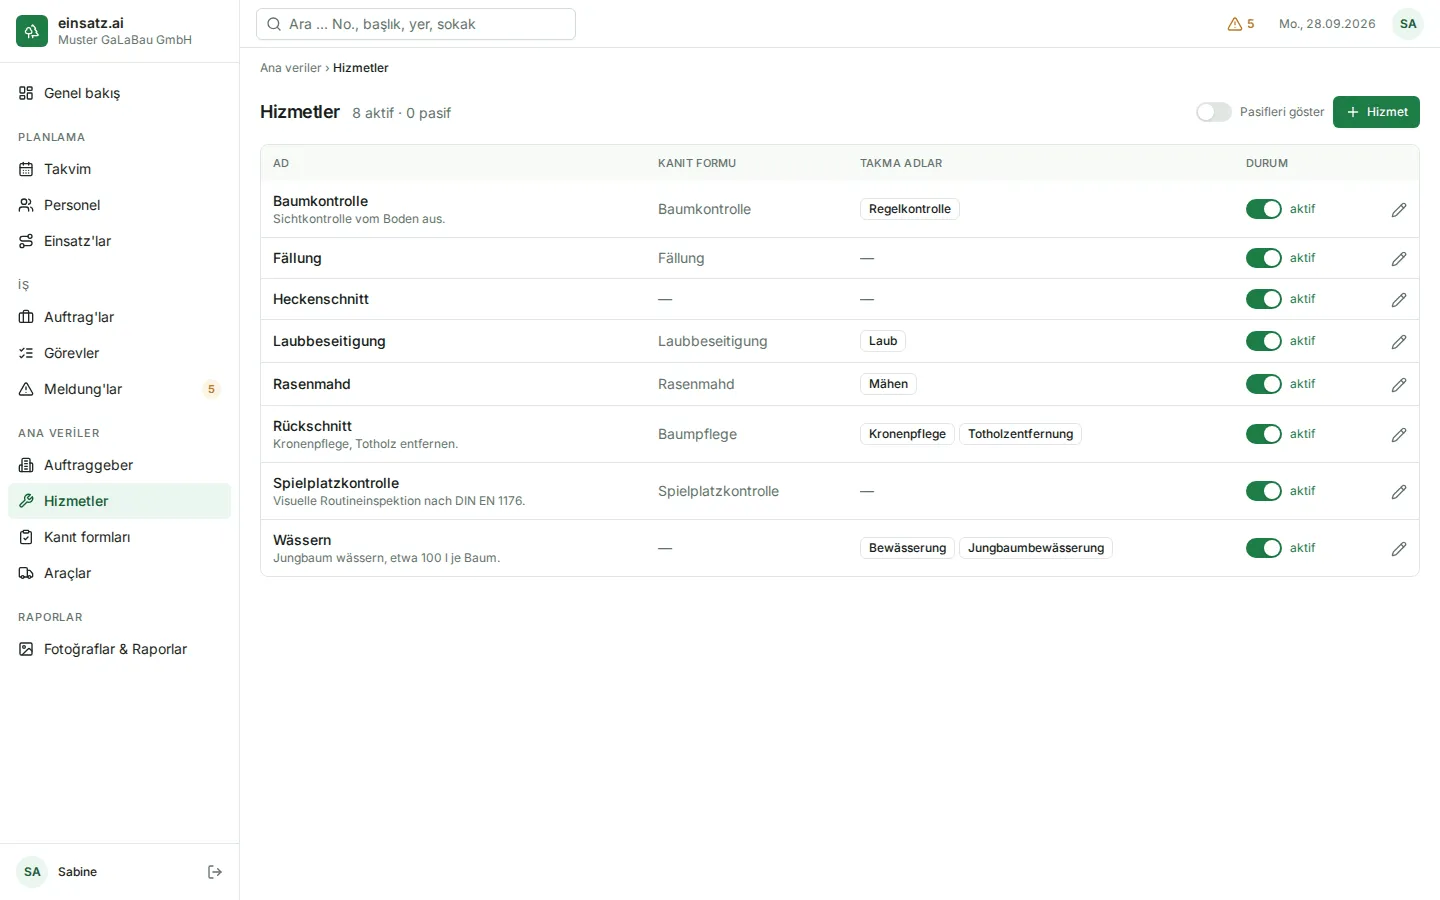
Task: Click the + Hizmet button
Action: pos(1376,112)
